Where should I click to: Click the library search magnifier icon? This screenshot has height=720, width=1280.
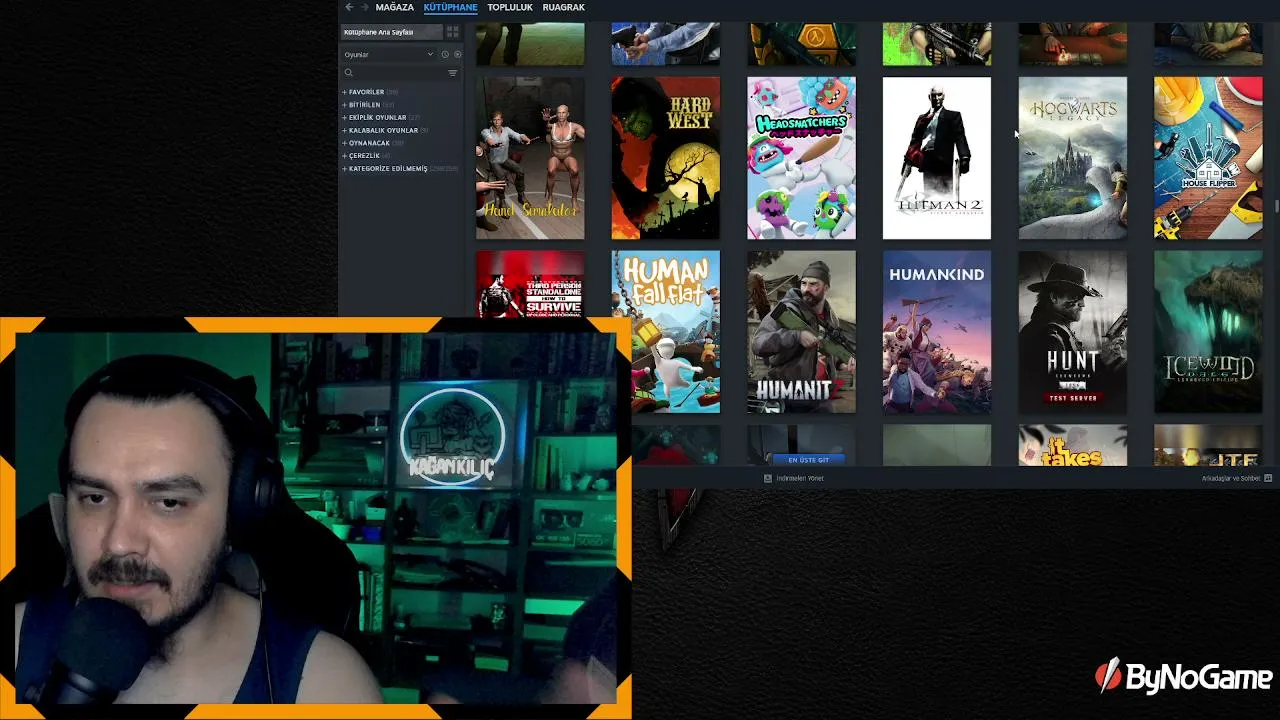[348, 73]
